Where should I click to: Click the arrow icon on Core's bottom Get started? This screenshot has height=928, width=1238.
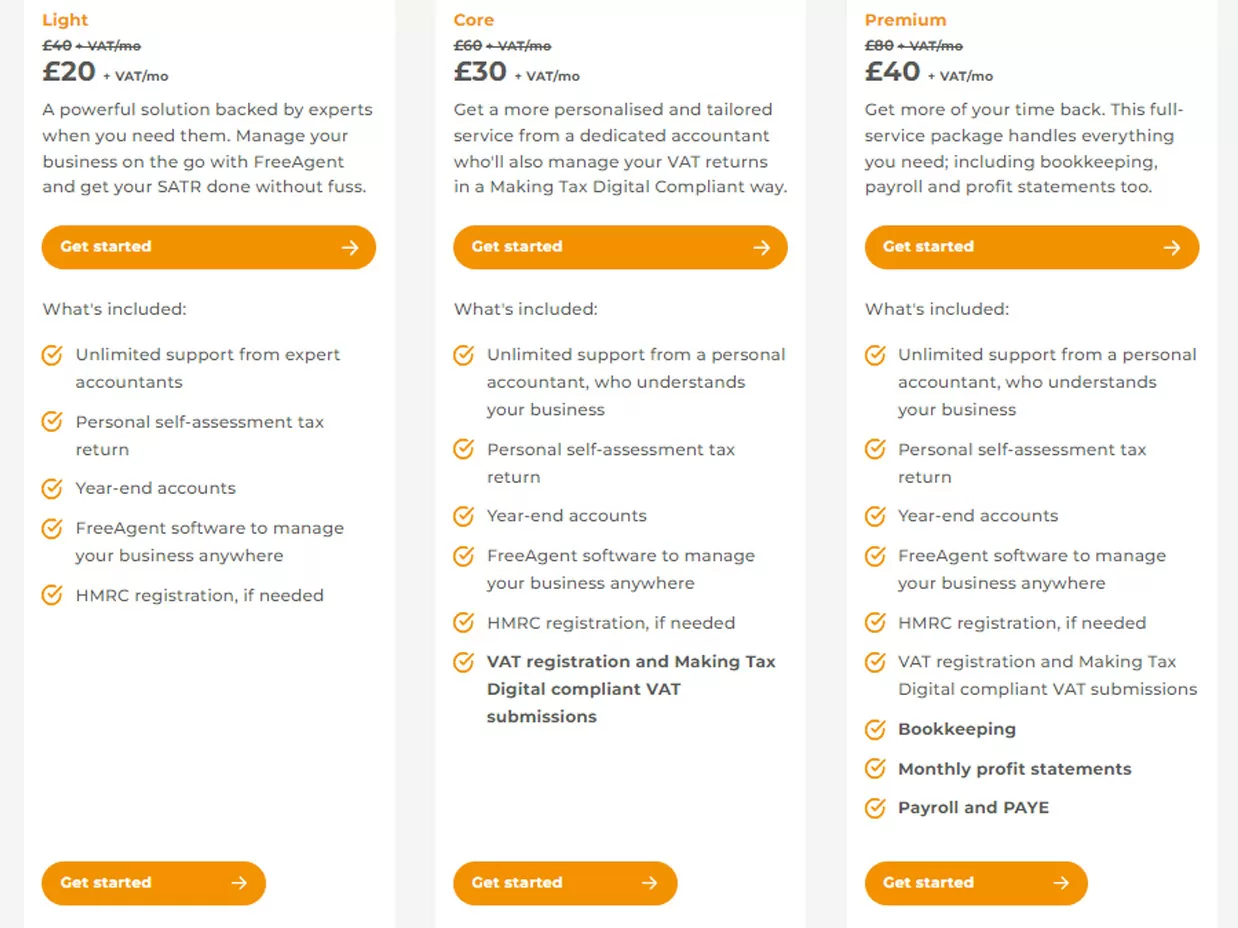[650, 883]
